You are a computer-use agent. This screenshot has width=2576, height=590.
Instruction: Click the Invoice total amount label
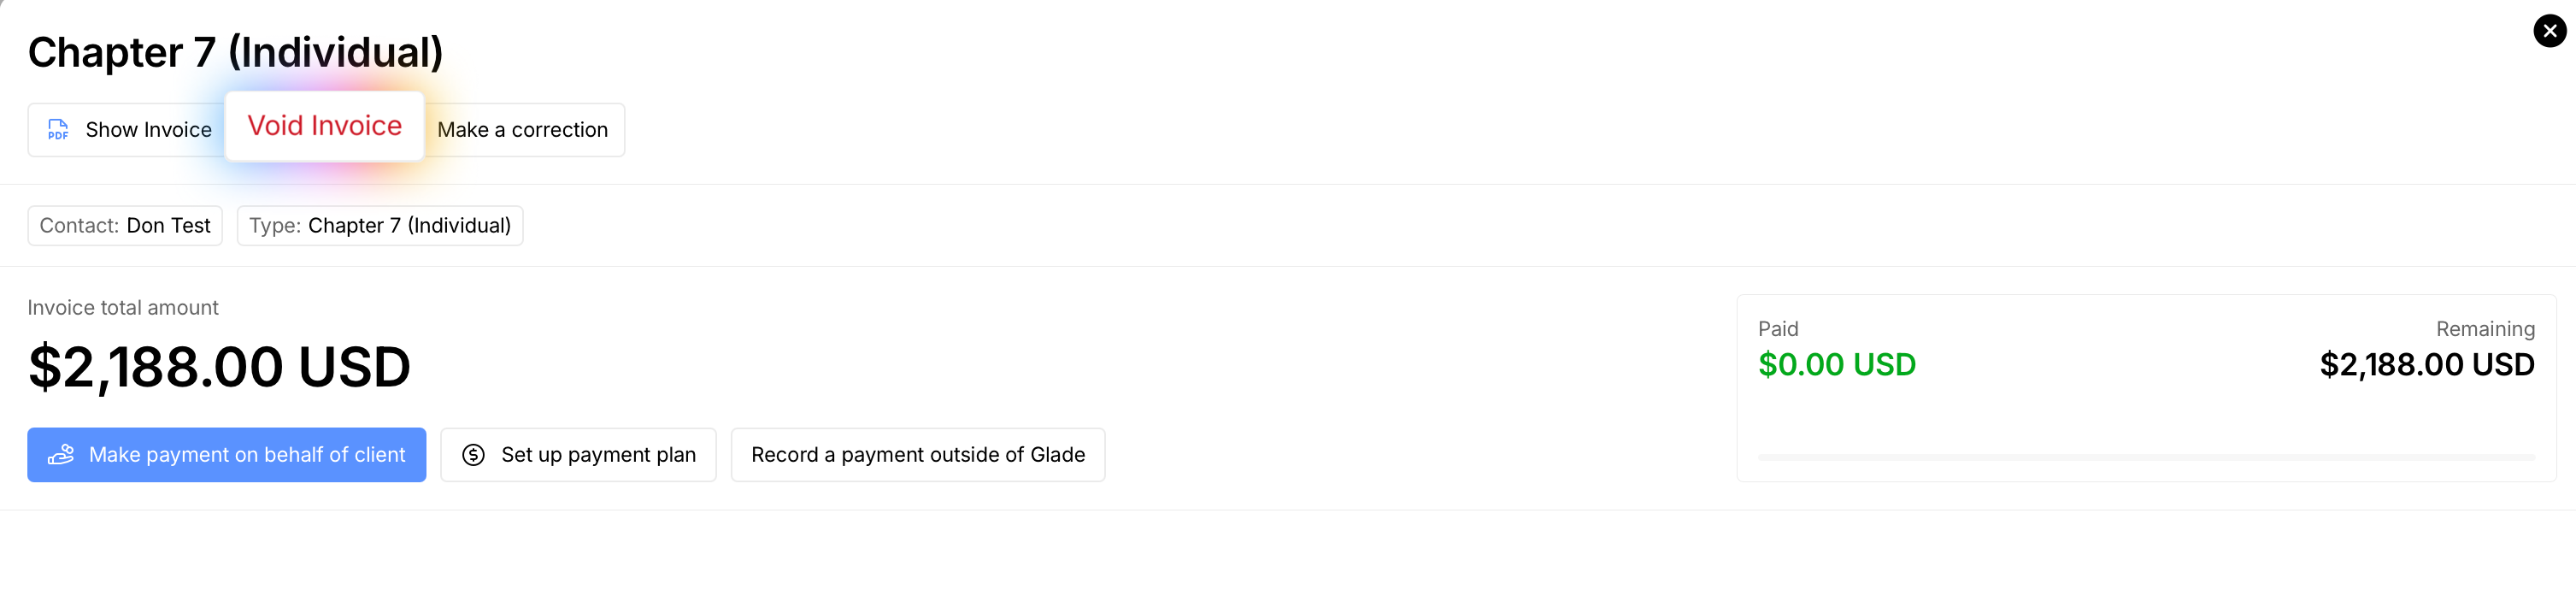123,308
